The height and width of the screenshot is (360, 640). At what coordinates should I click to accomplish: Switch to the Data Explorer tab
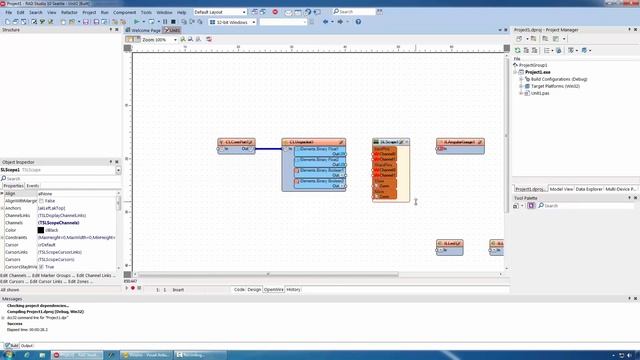[589, 189]
